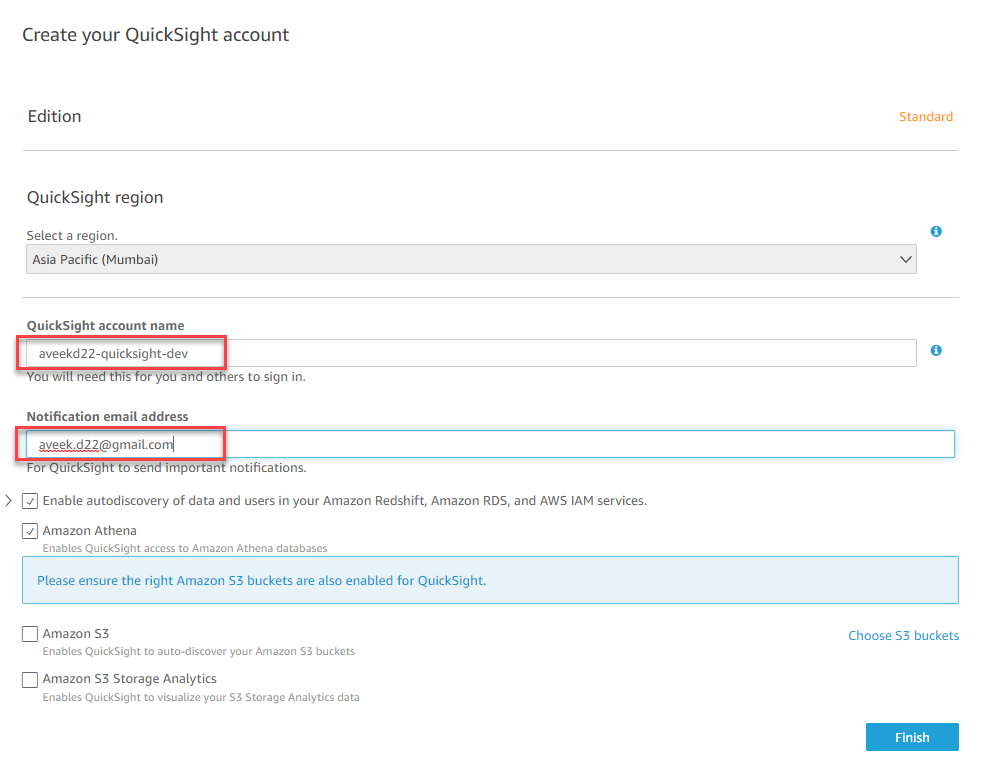Click the Create your QuickSight account title
The height and width of the screenshot is (773, 994).
pyautogui.click(x=156, y=35)
